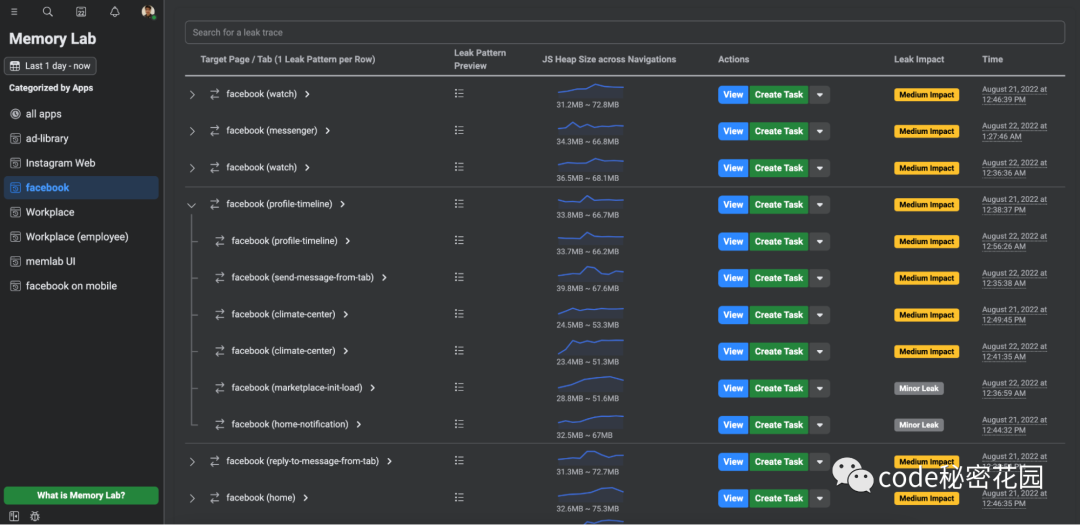This screenshot has height=525, width=1080.
Task: Open actions dropdown caret in facebook (messenger) row
Action: (820, 131)
